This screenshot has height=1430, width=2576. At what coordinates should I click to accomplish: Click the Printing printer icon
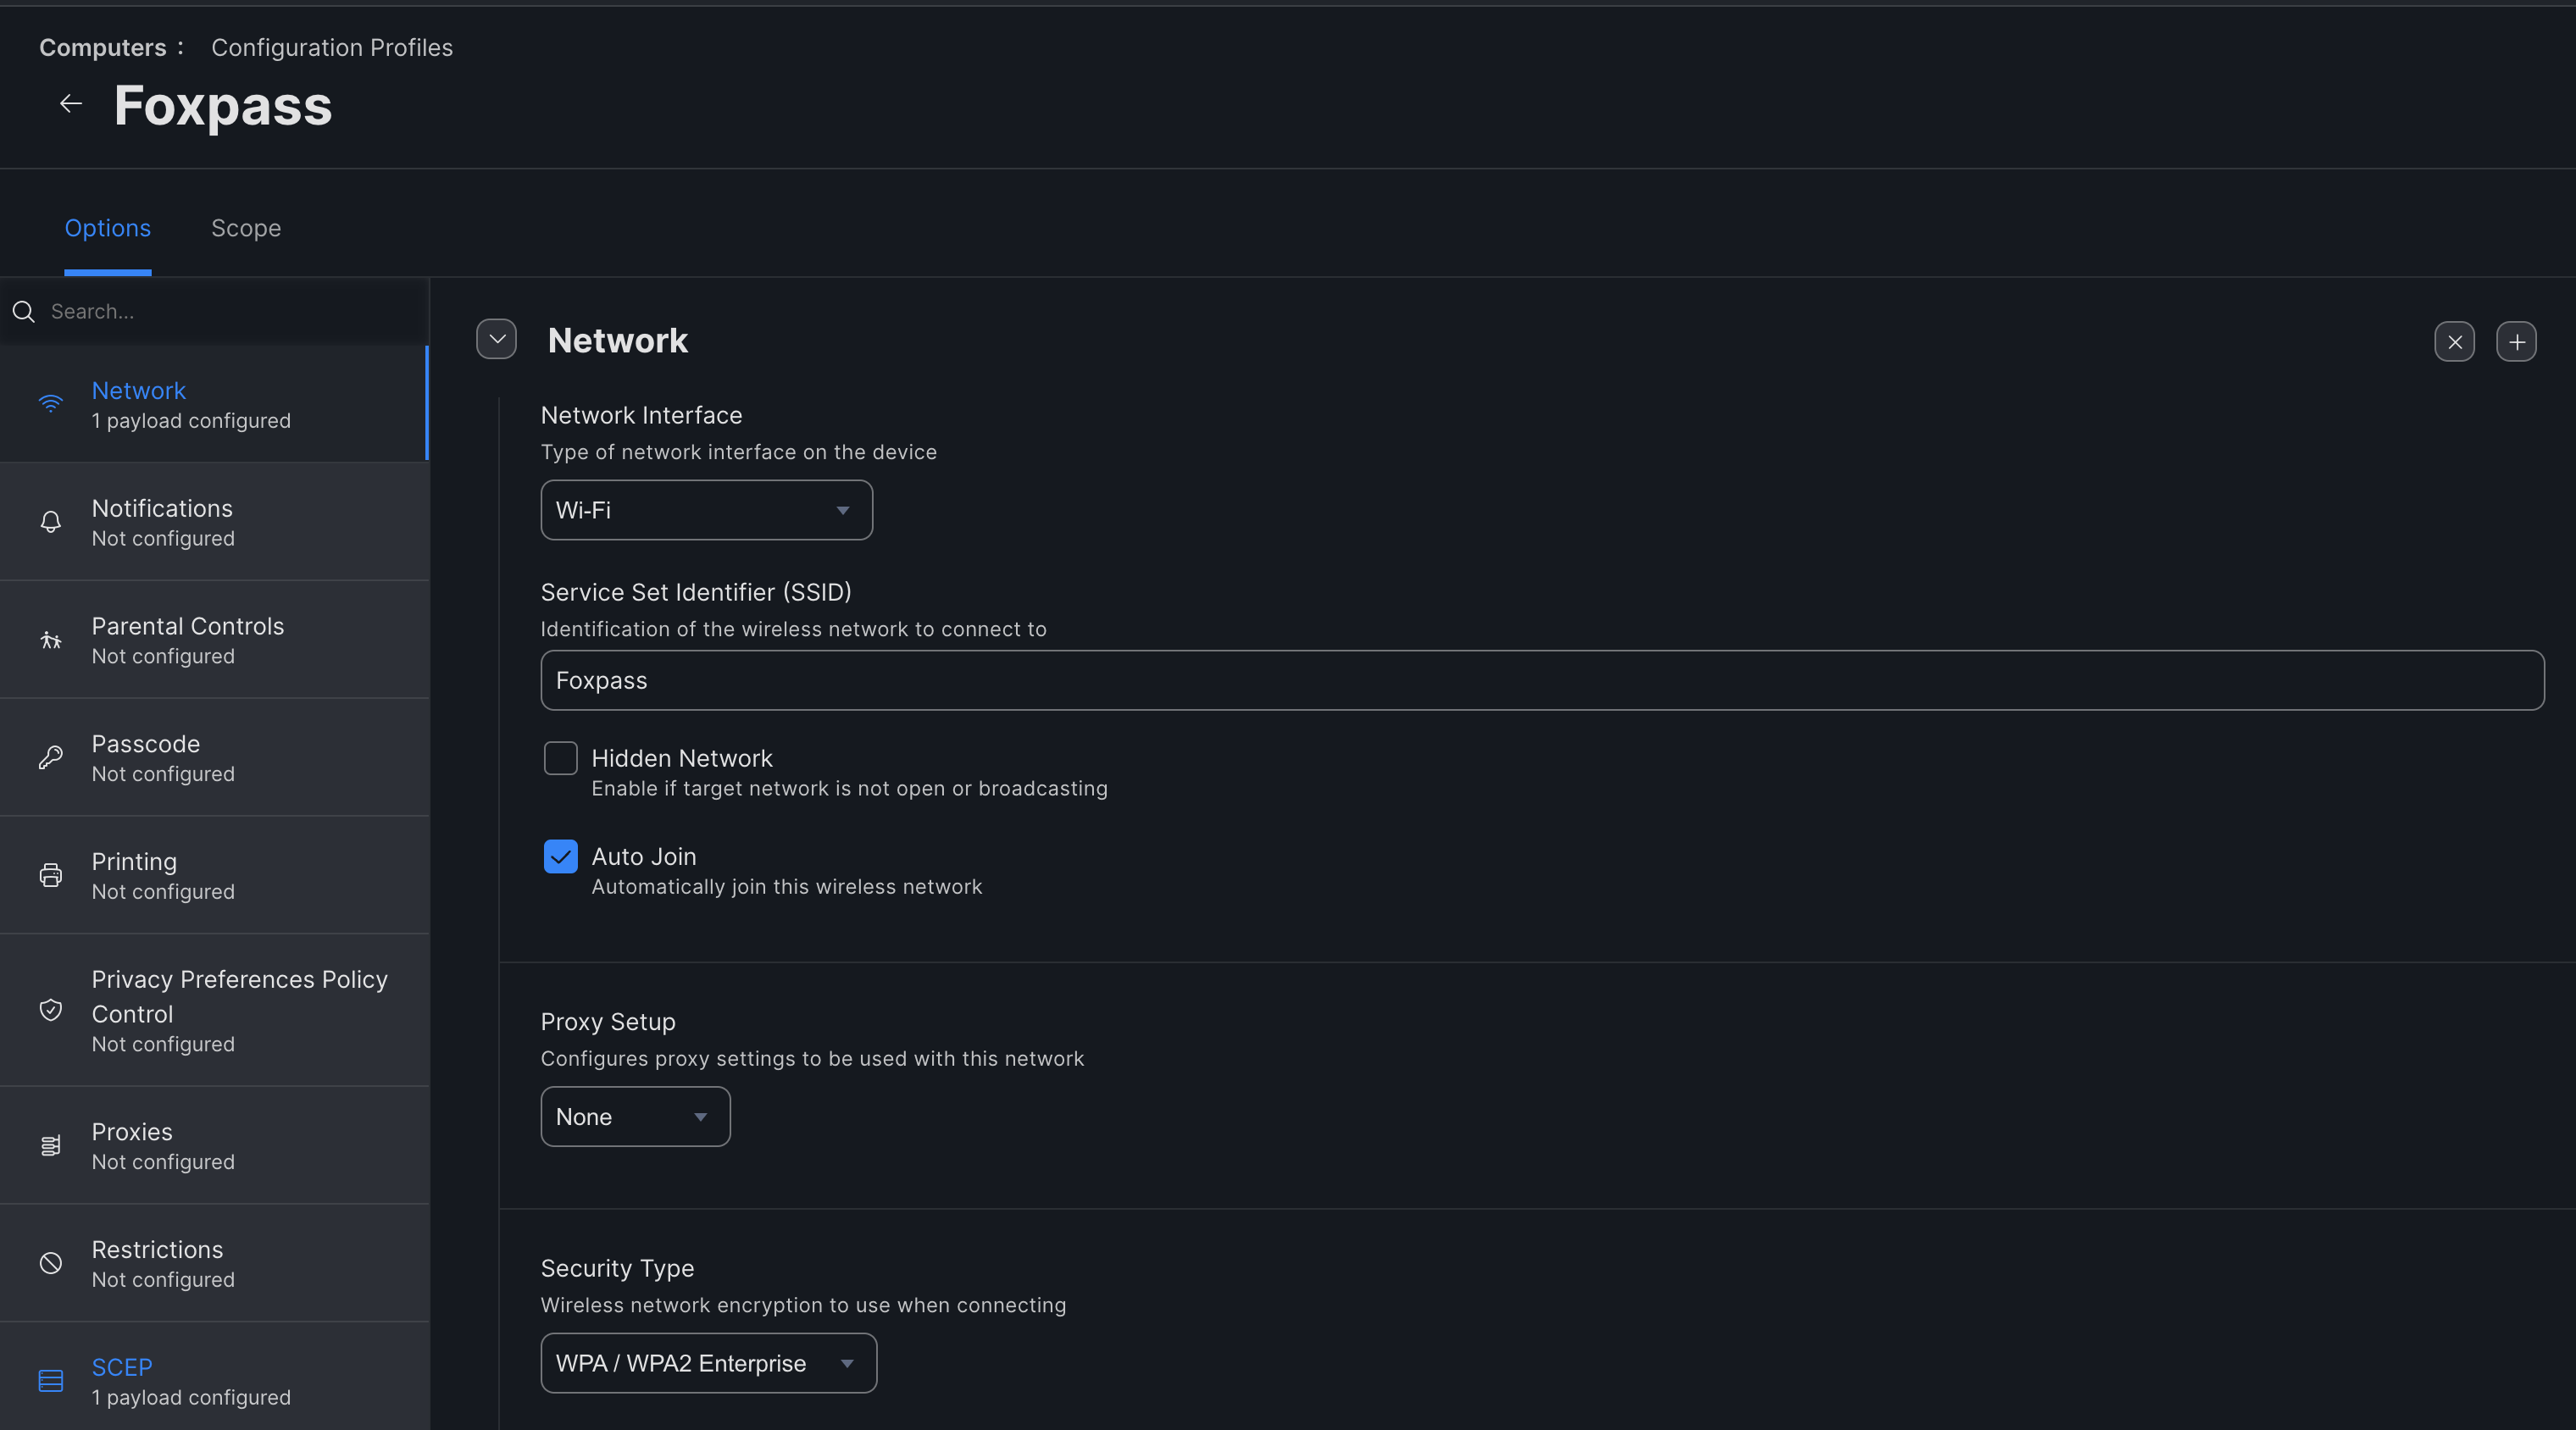(x=51, y=876)
